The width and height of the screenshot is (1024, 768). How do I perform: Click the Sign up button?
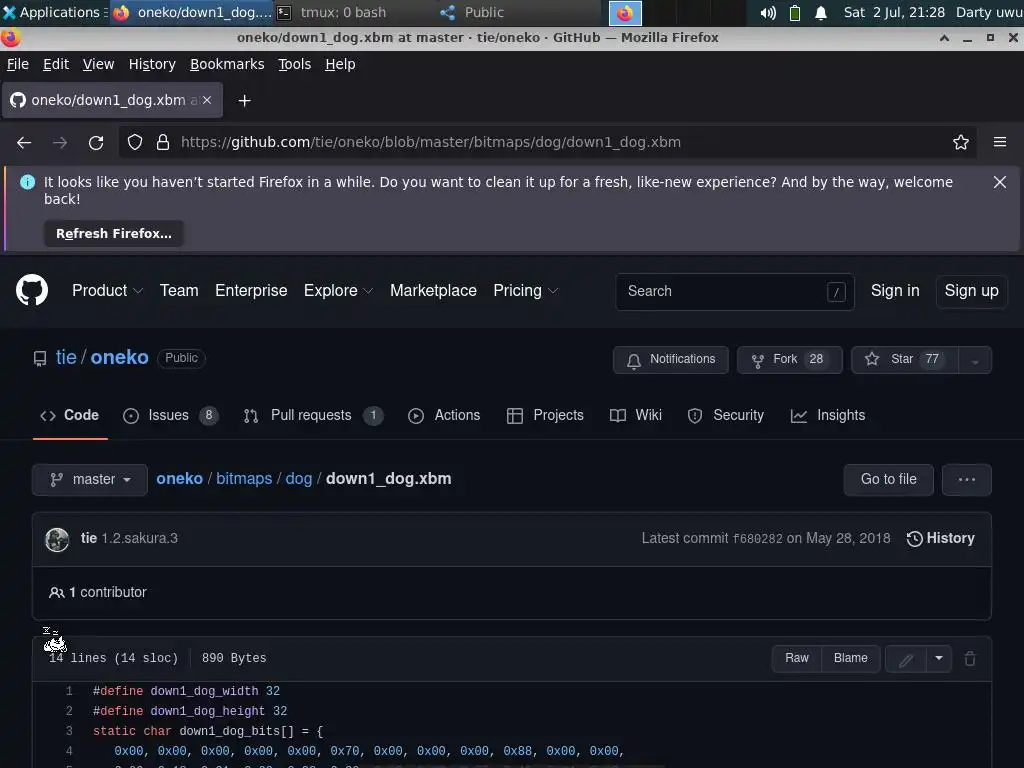(x=971, y=291)
